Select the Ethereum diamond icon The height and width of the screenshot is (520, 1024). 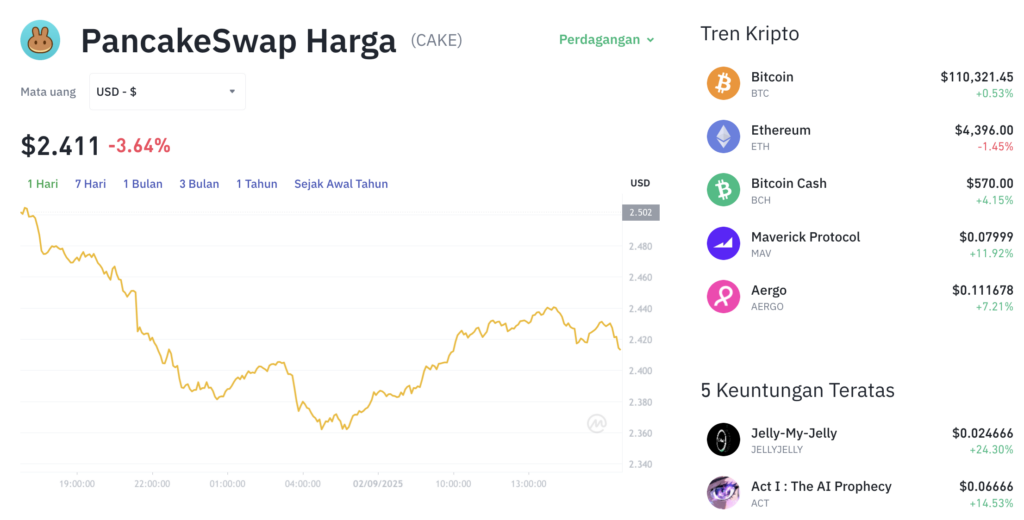(x=723, y=137)
